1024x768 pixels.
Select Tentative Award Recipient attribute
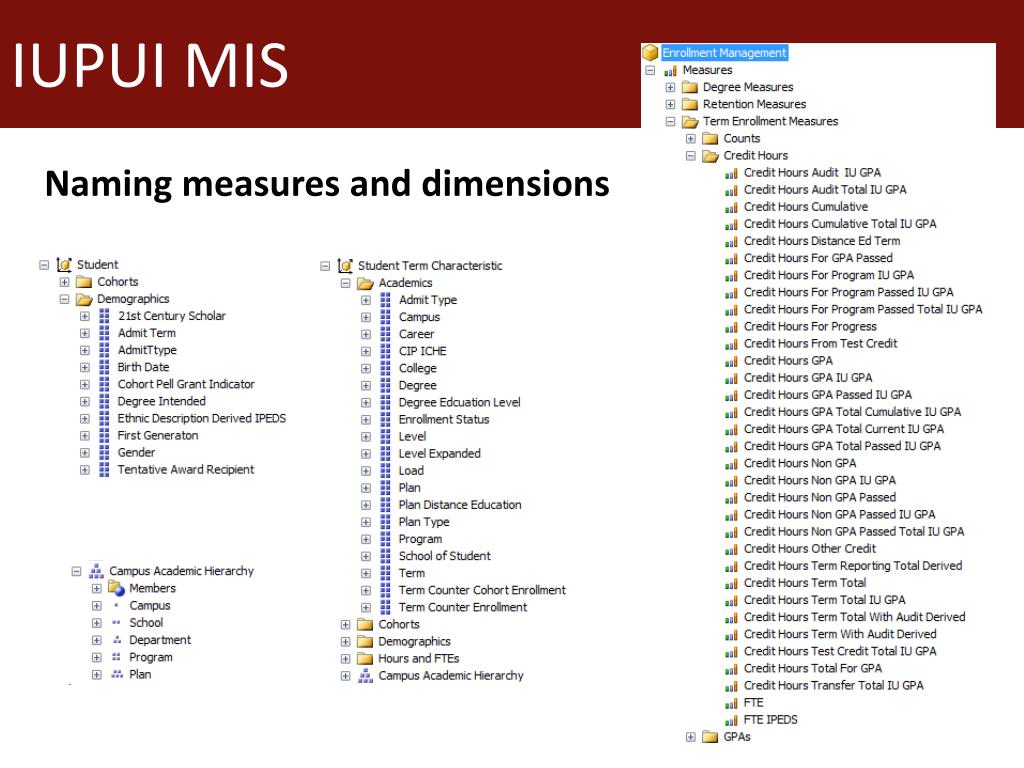tap(185, 470)
